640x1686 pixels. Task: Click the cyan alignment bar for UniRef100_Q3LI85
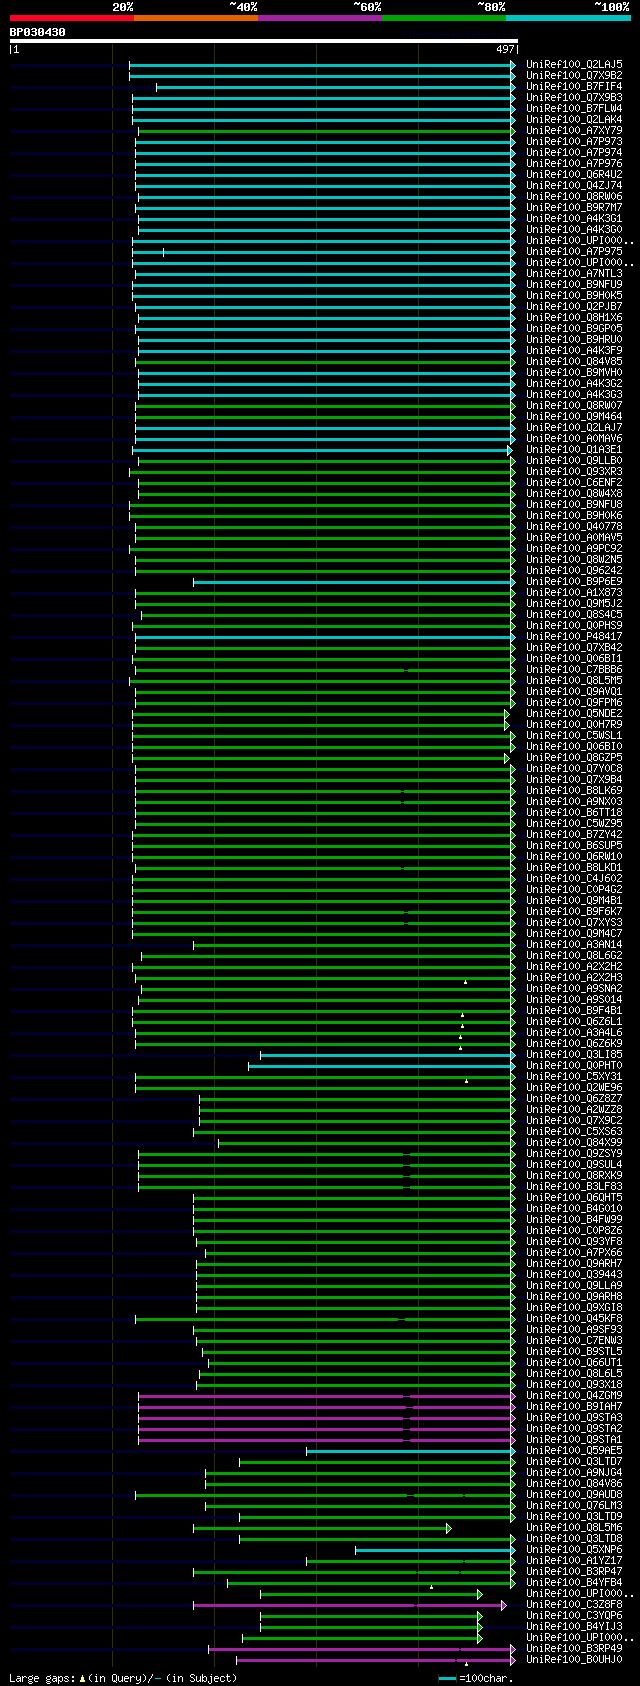388,1055
